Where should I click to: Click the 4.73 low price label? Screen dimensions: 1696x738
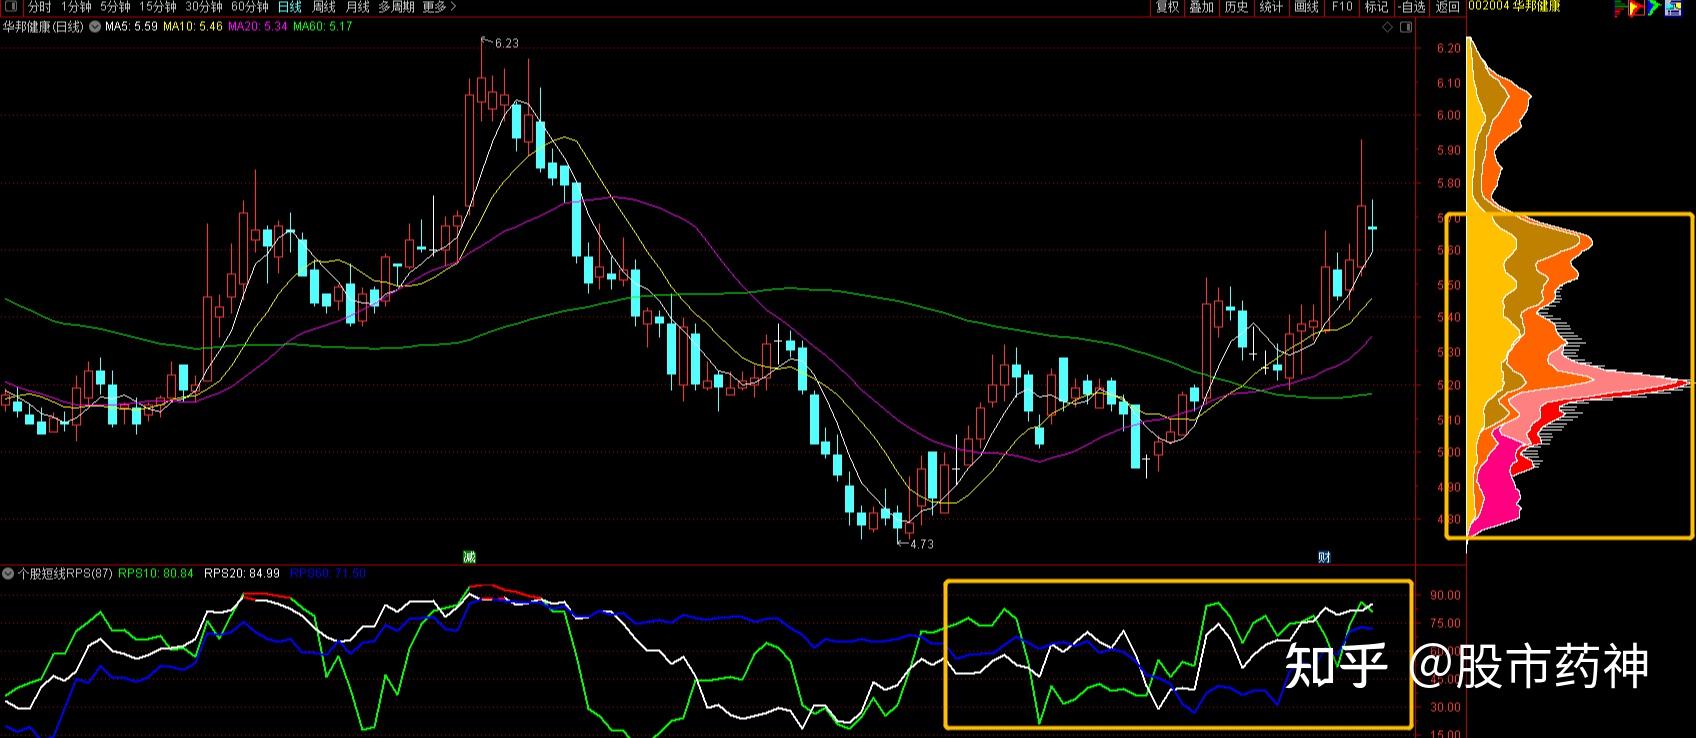[922, 544]
